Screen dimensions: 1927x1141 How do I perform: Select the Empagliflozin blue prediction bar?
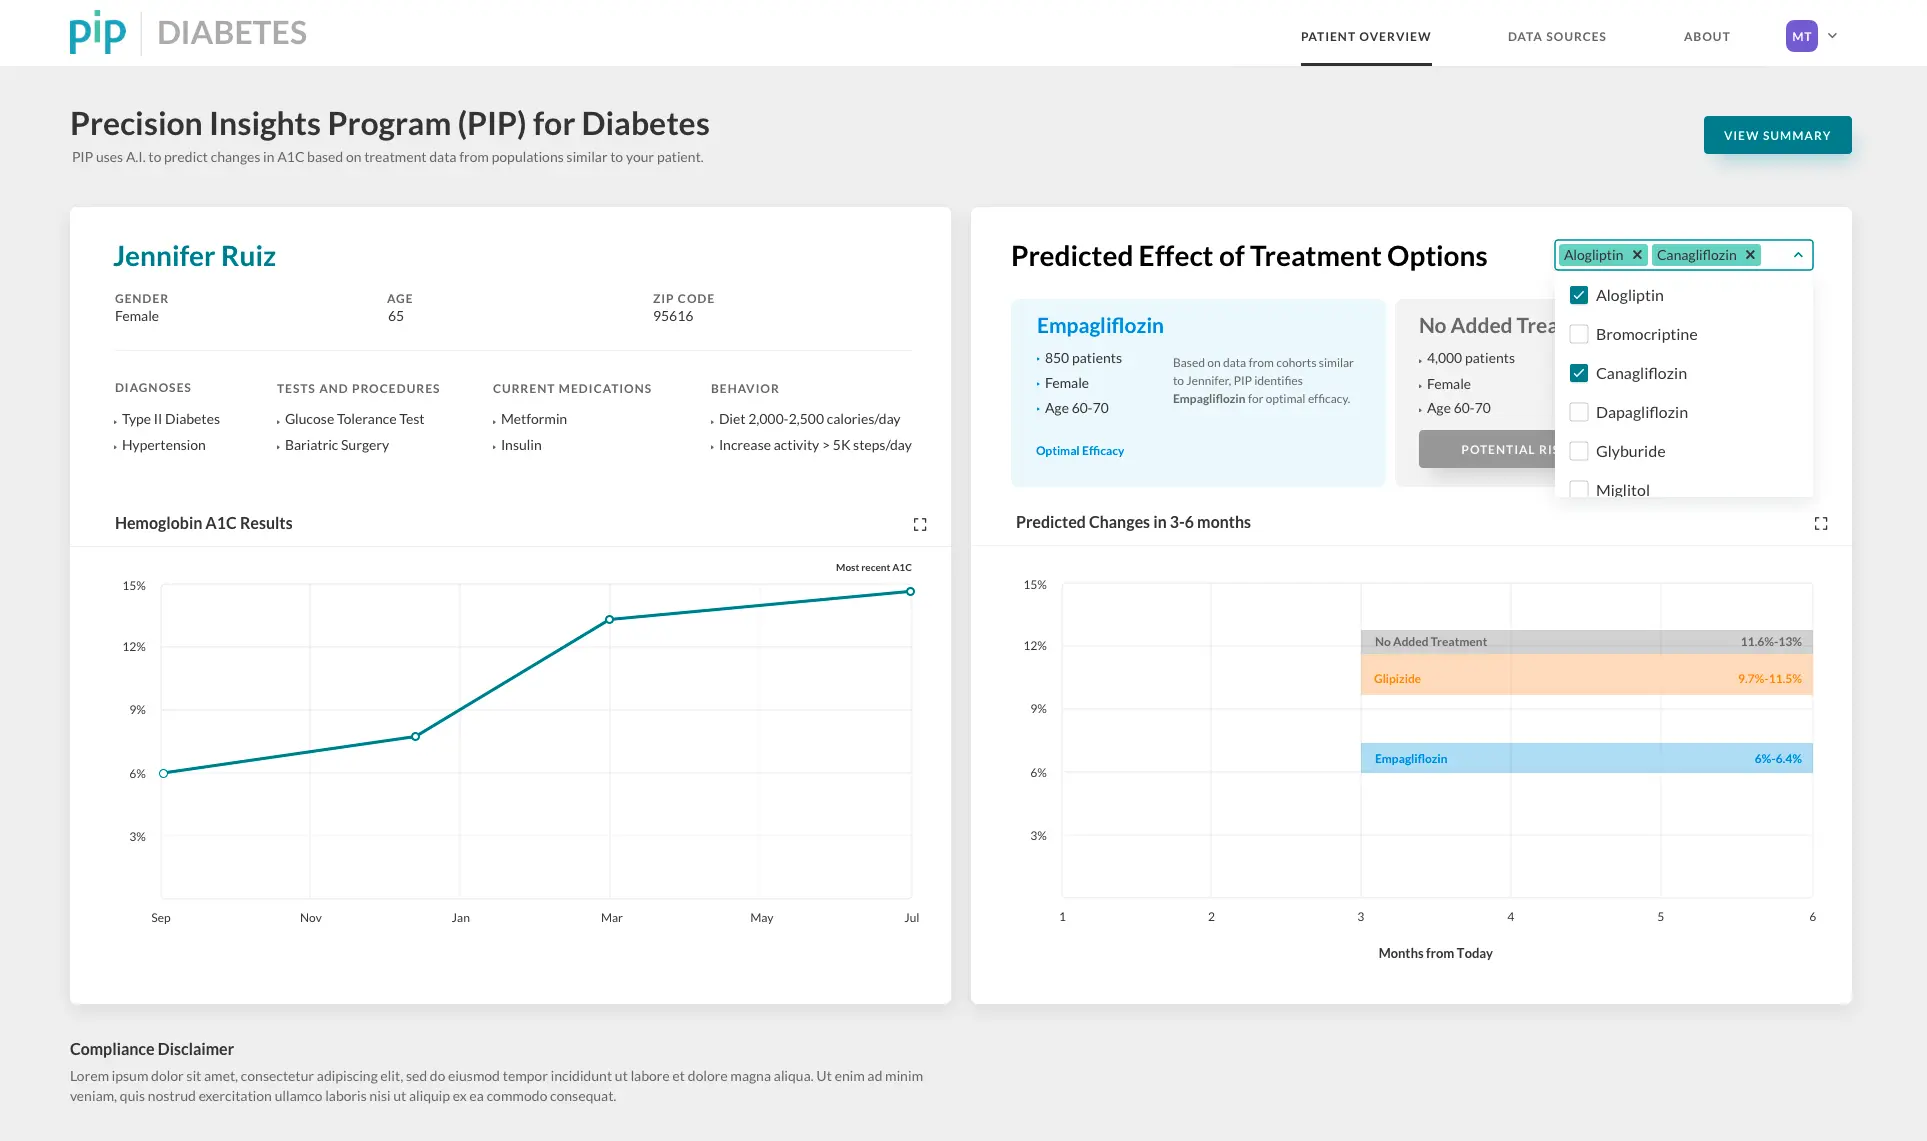(1586, 758)
